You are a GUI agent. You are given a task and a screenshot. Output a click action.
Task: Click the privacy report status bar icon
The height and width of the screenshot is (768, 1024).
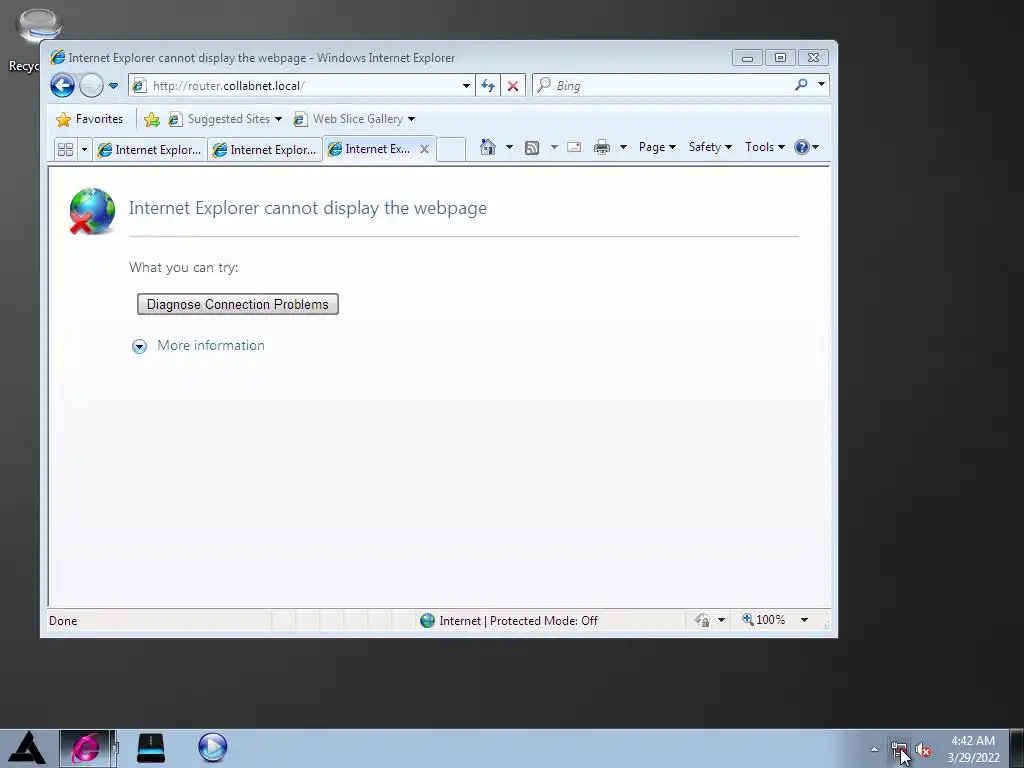point(703,620)
